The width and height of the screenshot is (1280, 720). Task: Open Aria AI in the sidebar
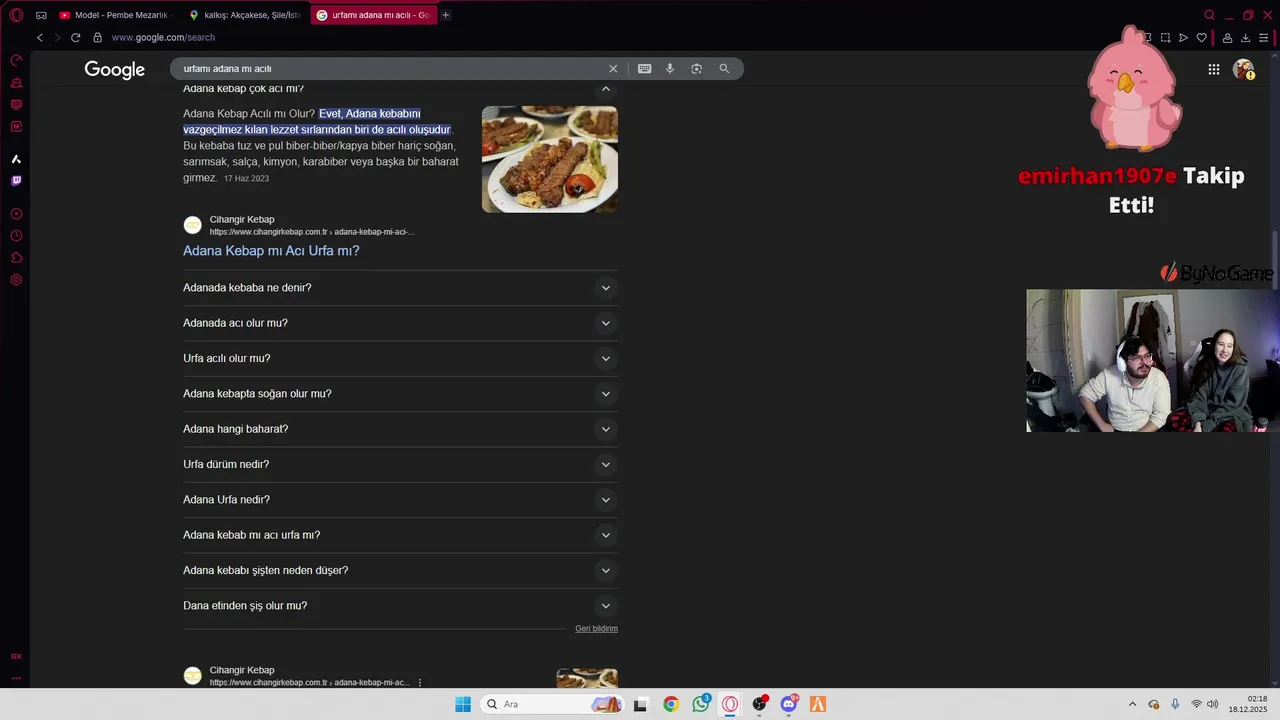coord(16,159)
